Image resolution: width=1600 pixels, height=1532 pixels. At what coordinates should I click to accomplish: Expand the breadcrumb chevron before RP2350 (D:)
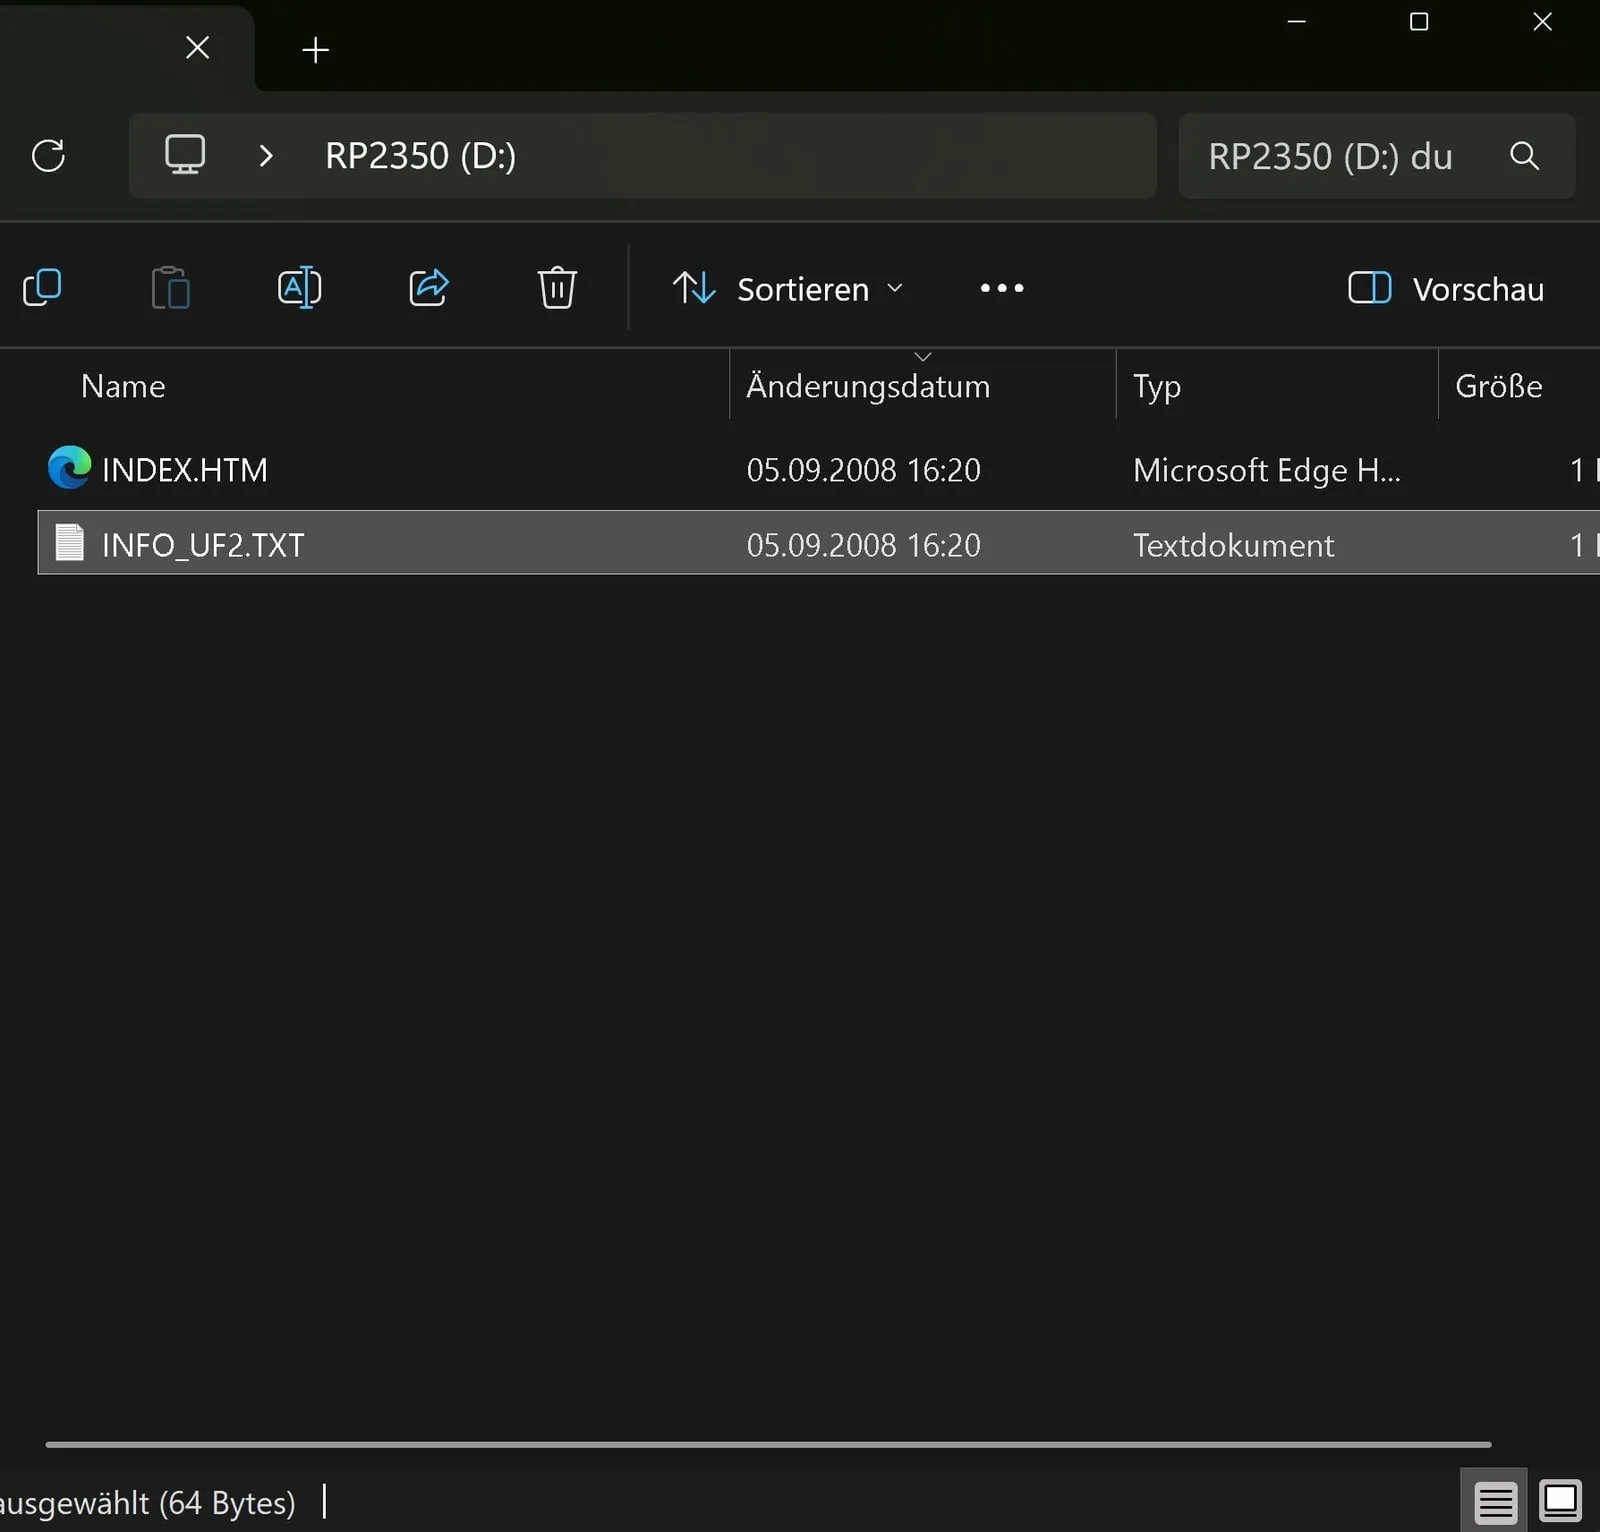[266, 156]
